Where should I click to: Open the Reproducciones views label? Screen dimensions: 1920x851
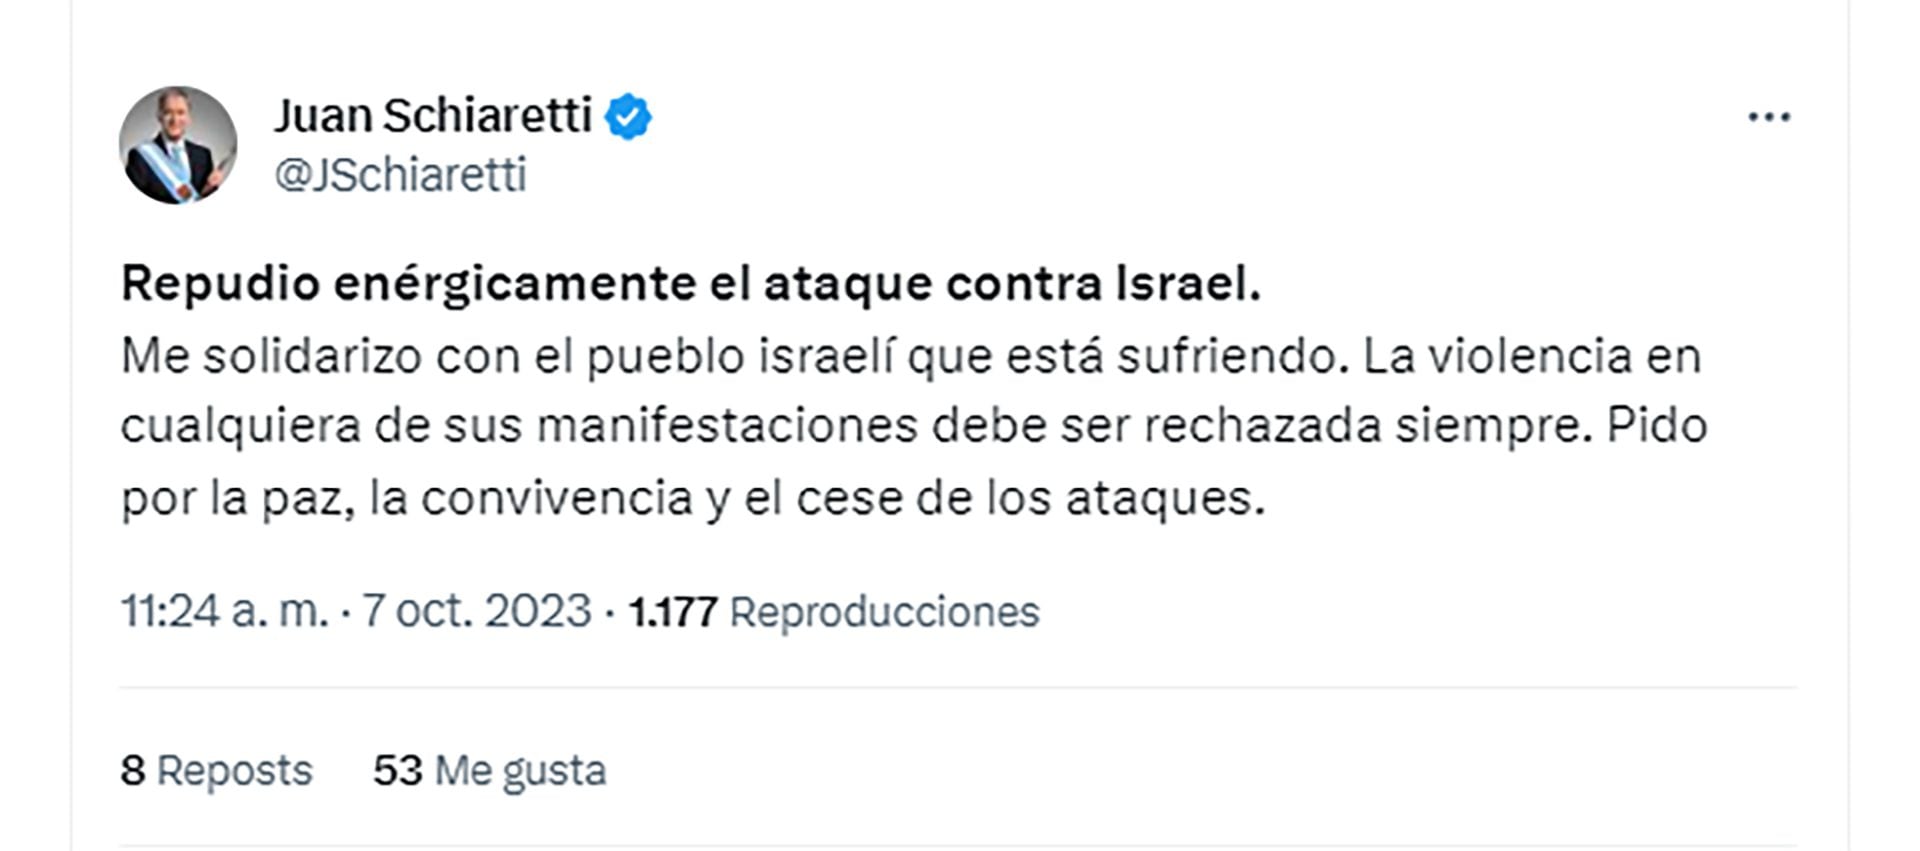[x=884, y=612]
